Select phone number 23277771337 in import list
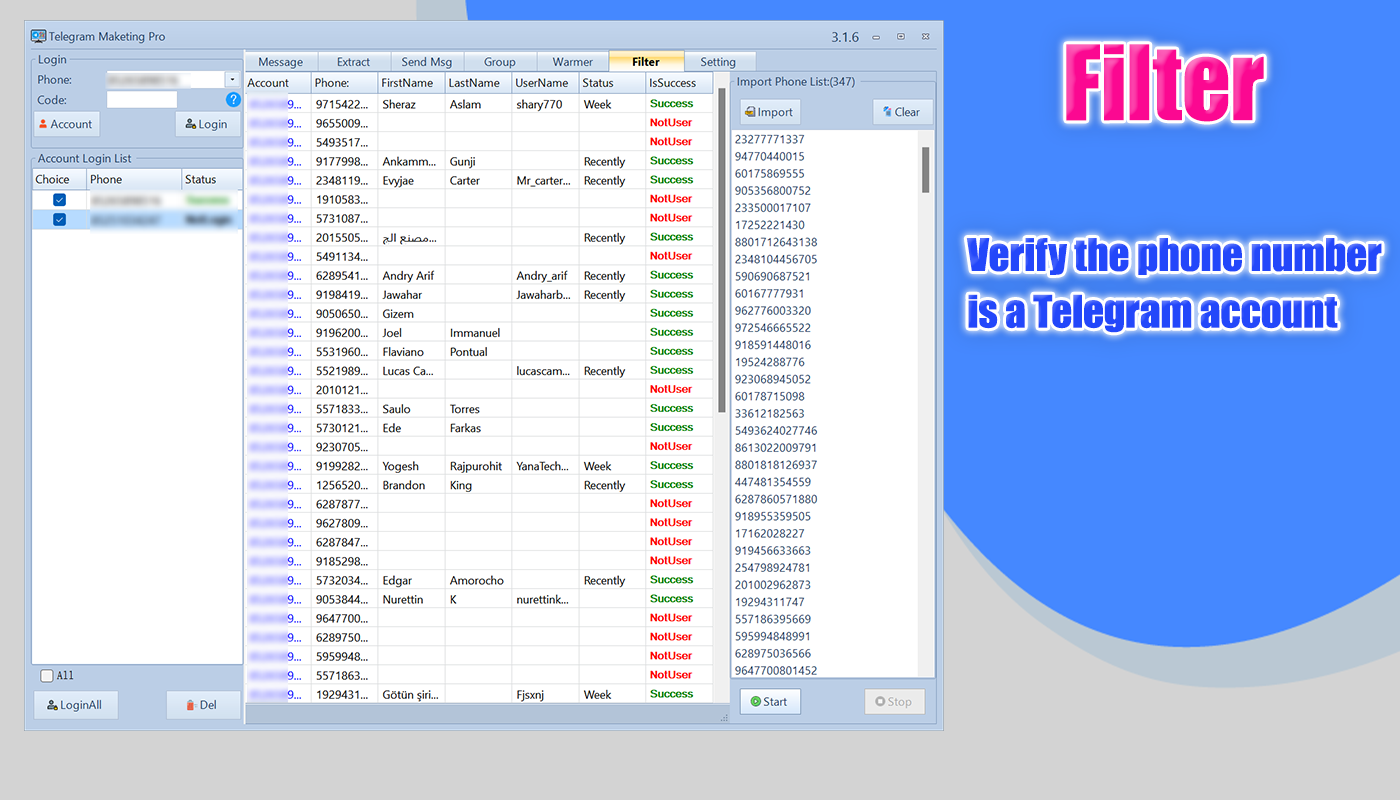1400x800 pixels. click(x=769, y=139)
